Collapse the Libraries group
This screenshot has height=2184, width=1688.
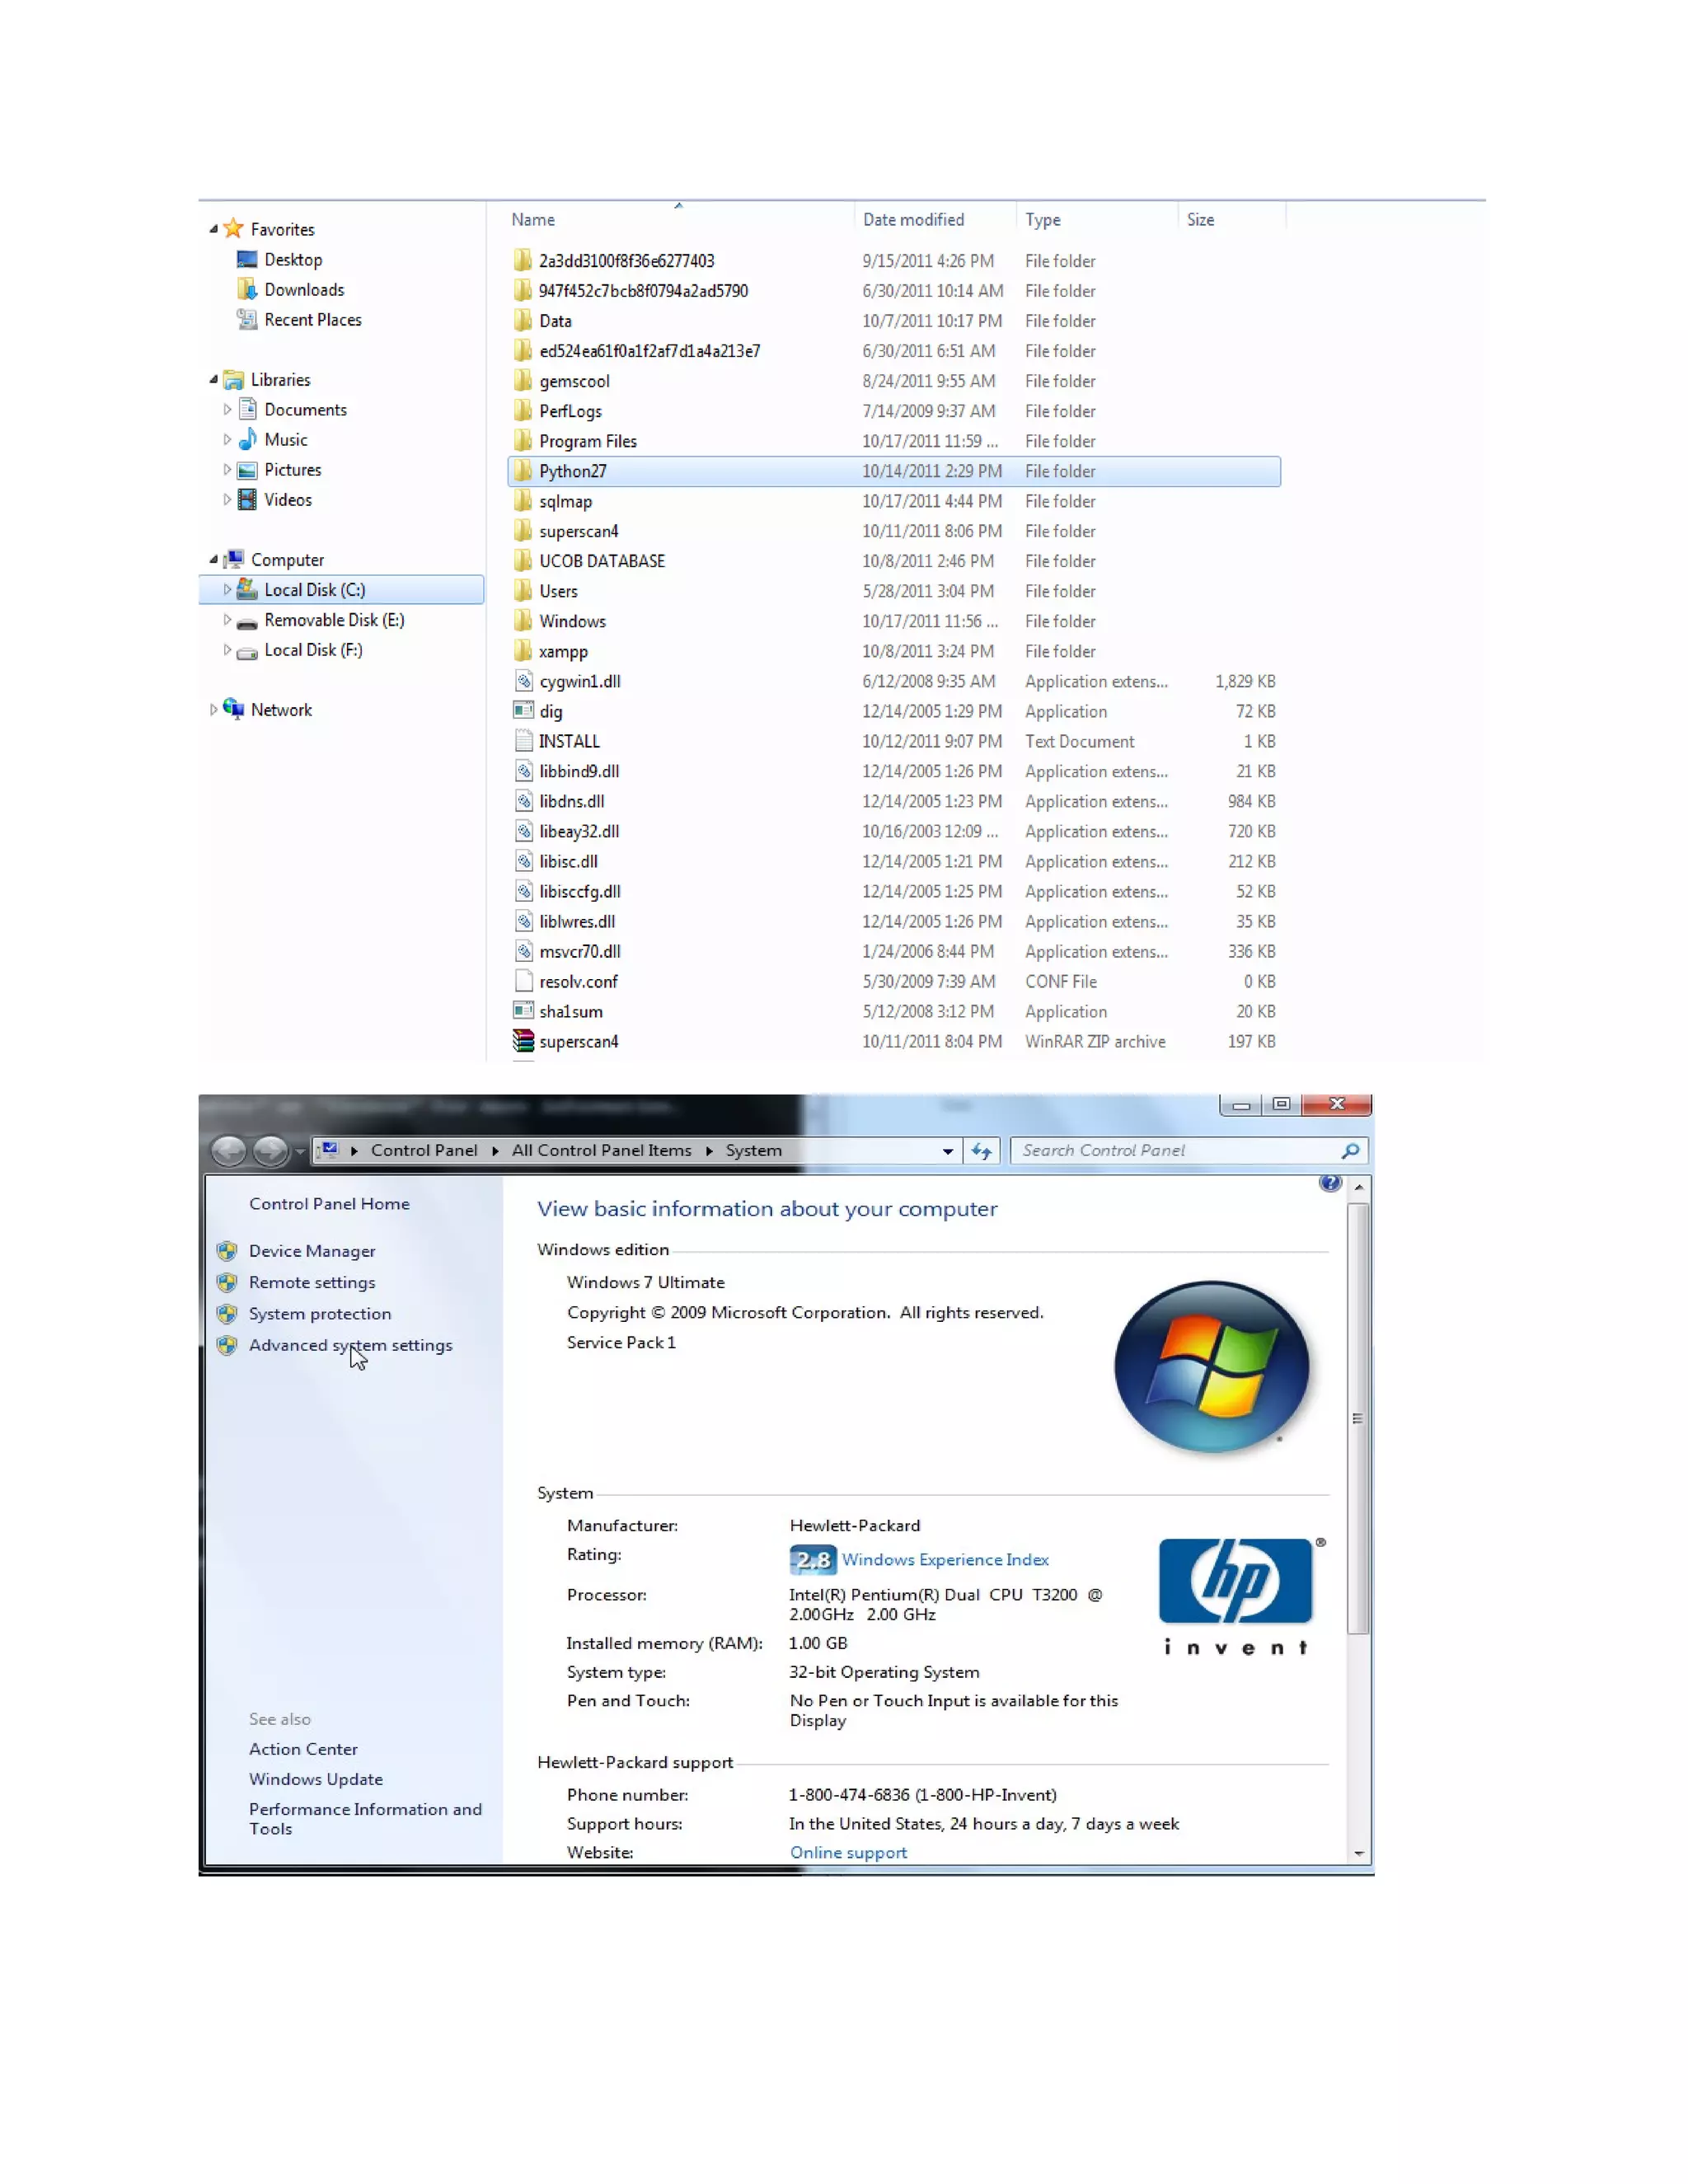[213, 379]
